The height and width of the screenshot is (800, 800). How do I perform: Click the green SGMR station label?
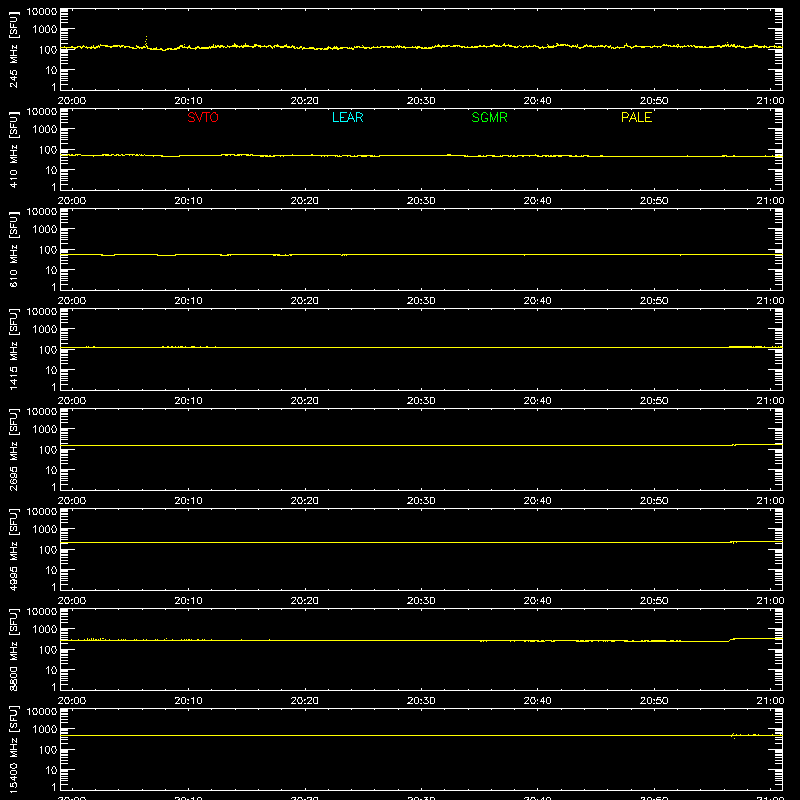coord(489,117)
